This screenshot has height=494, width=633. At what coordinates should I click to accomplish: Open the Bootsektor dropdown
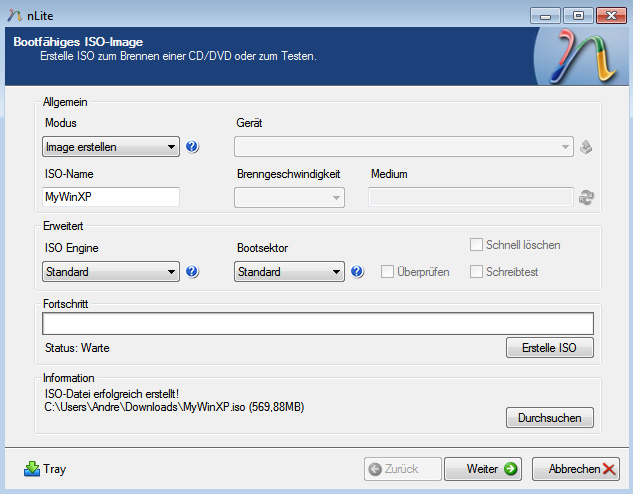[x=289, y=271]
